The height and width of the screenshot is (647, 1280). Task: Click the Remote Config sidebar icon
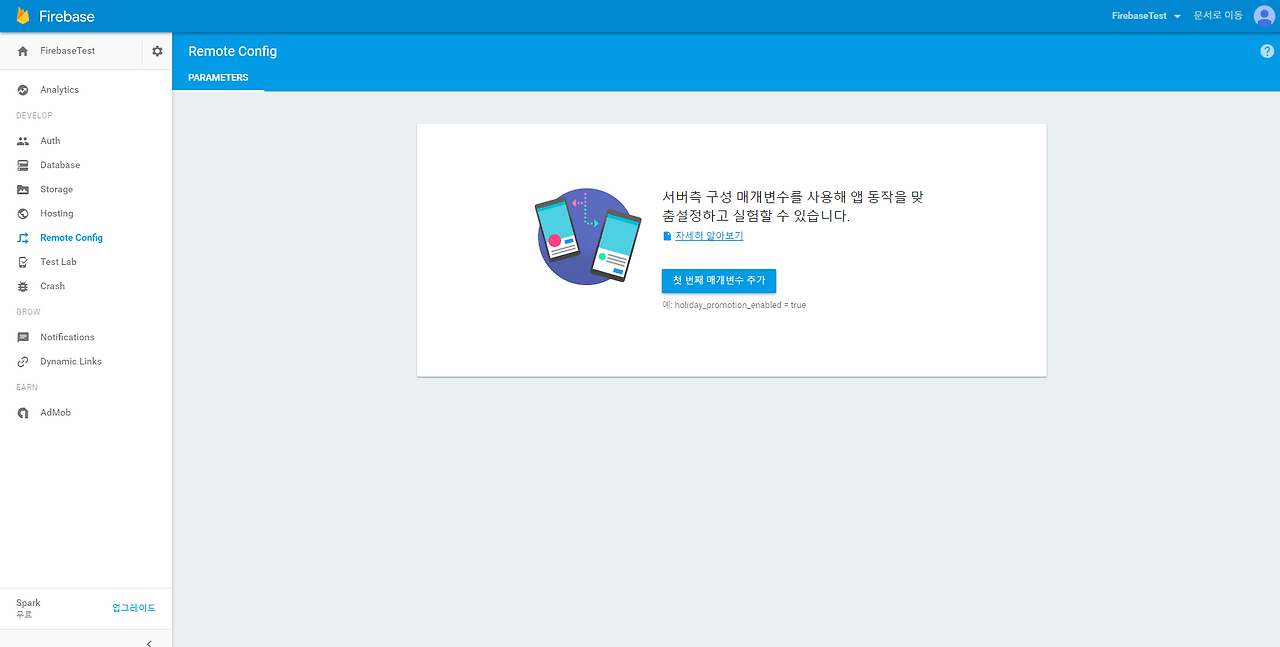[x=23, y=238]
